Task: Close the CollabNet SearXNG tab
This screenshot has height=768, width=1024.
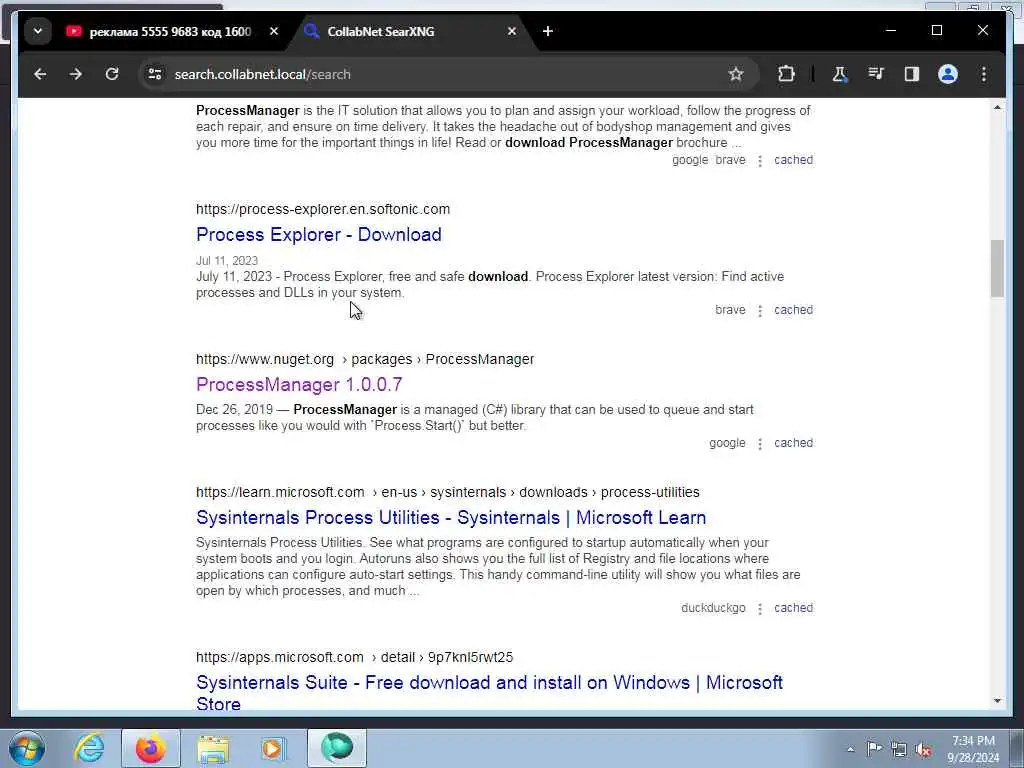Action: (512, 31)
